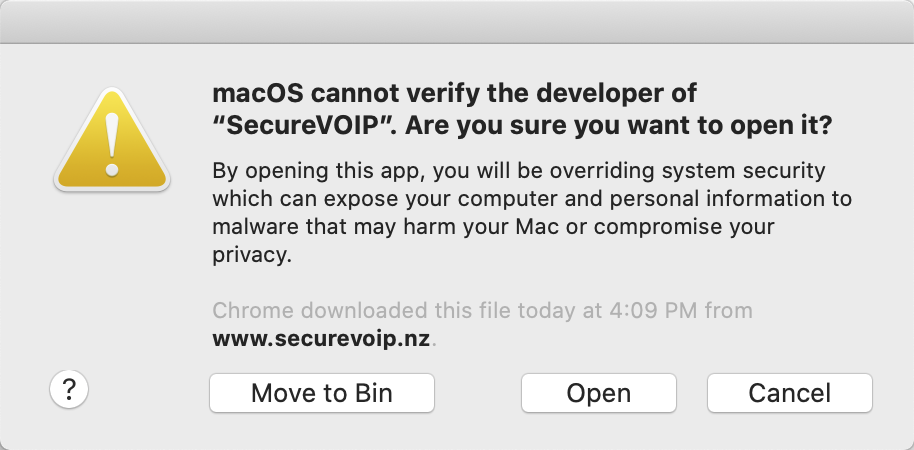This screenshot has width=914, height=450.
Task: Click the "4:09 PM" download timestamp
Action: (x=653, y=310)
